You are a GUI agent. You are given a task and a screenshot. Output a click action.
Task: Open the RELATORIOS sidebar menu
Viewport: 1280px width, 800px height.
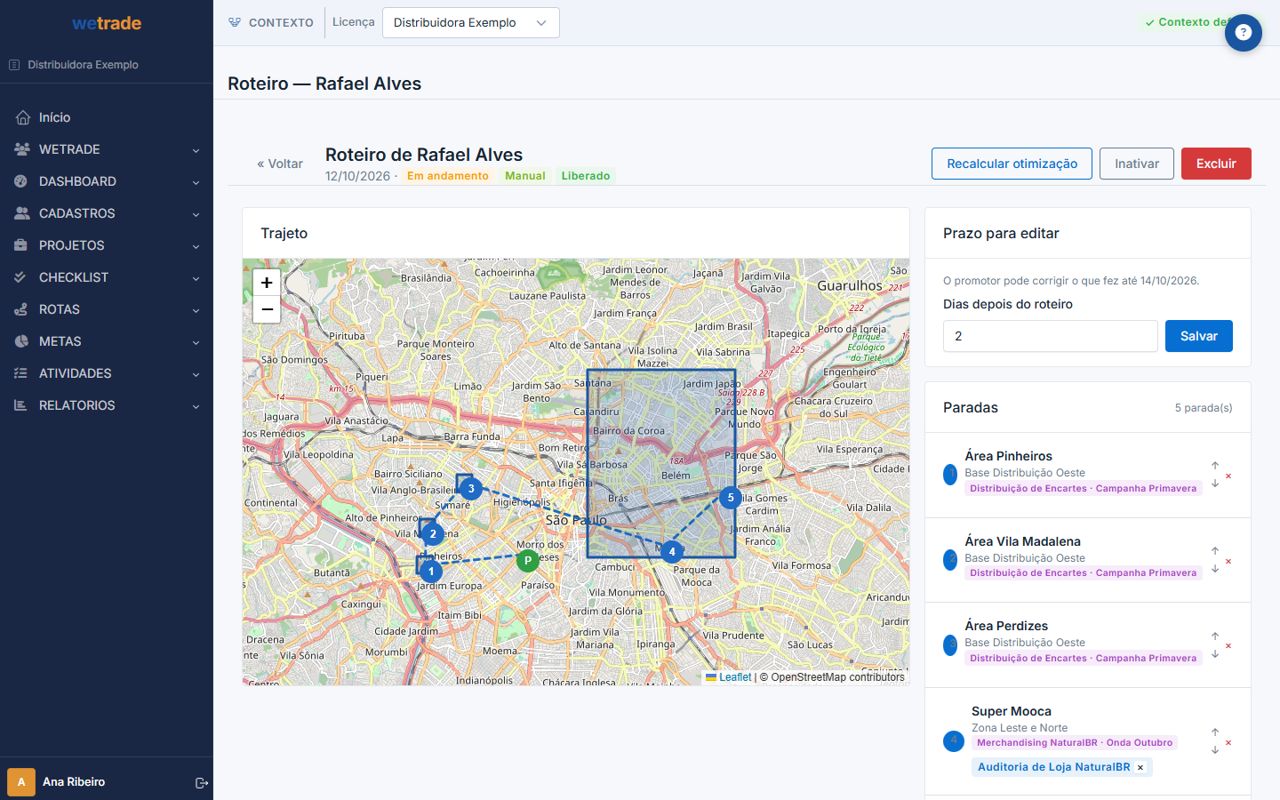pyautogui.click(x=107, y=405)
